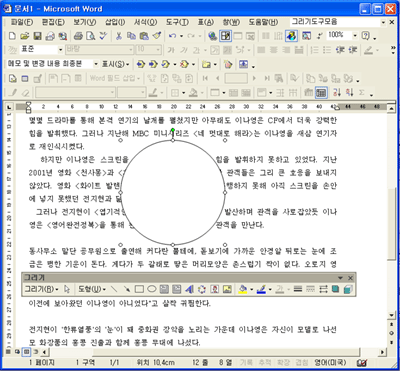The image size is (400, 371).
Task: Apply shadow style to shape
Action: [x=335, y=289]
